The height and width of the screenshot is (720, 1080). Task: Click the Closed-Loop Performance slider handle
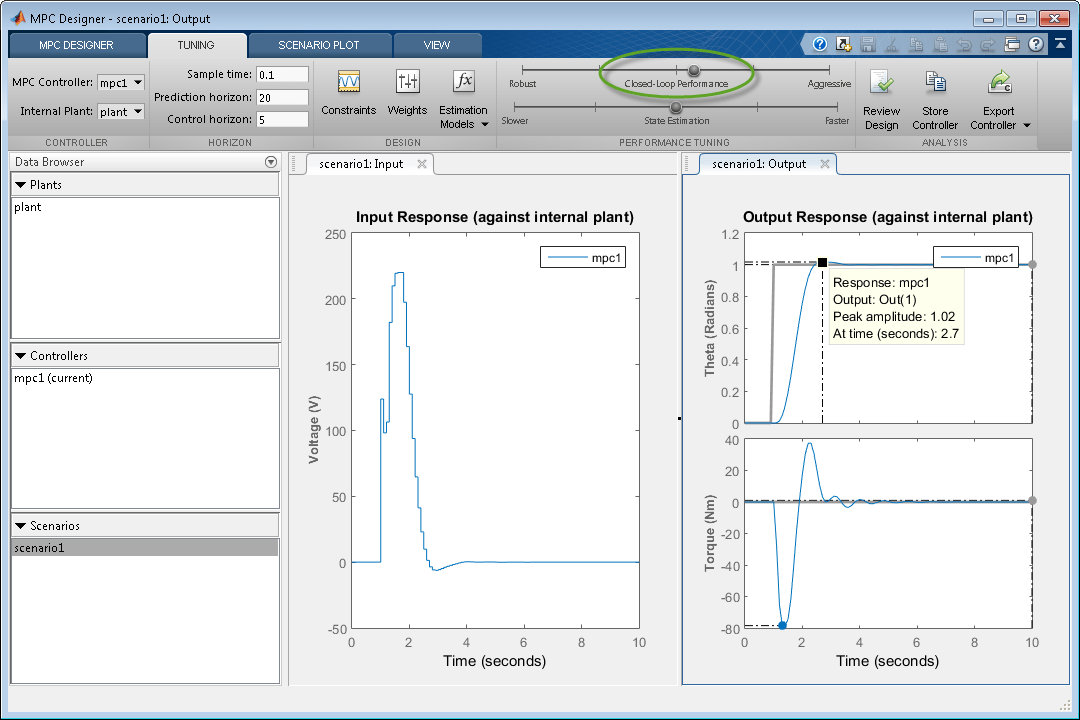pyautogui.click(x=694, y=71)
